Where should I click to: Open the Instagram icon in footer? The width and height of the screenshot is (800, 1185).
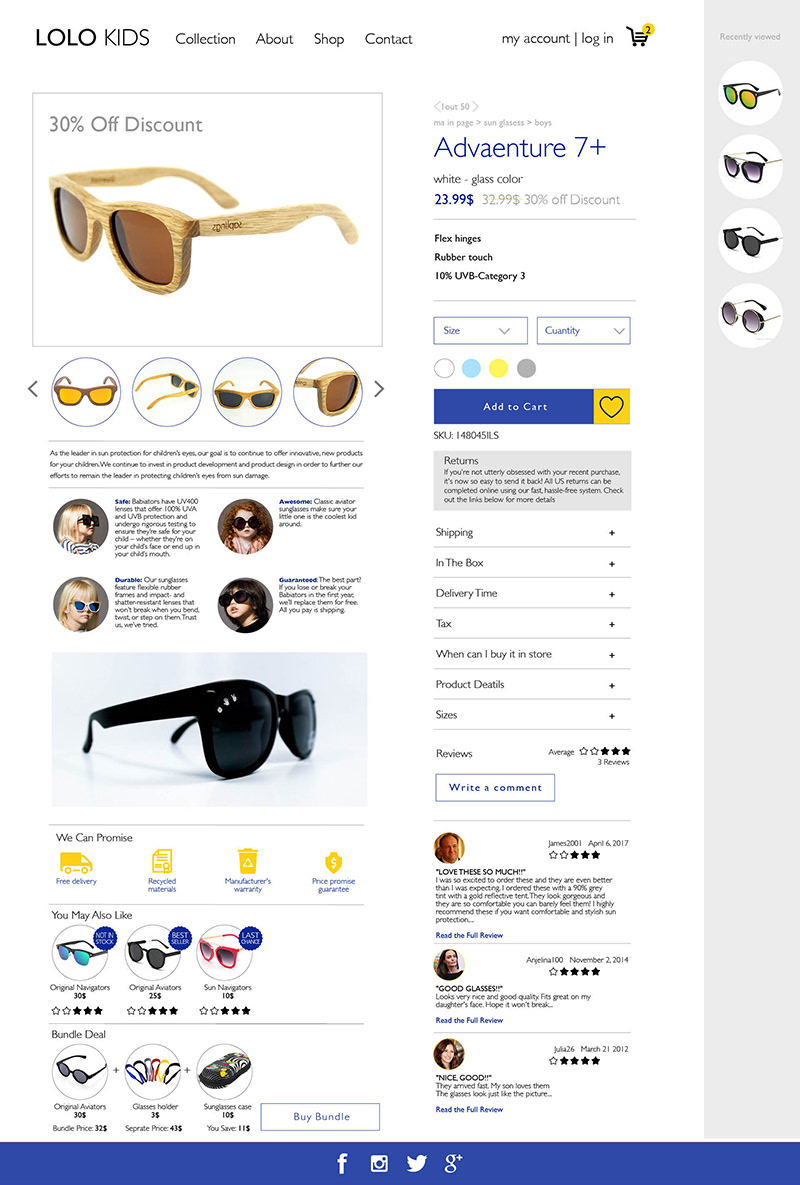(x=379, y=1163)
